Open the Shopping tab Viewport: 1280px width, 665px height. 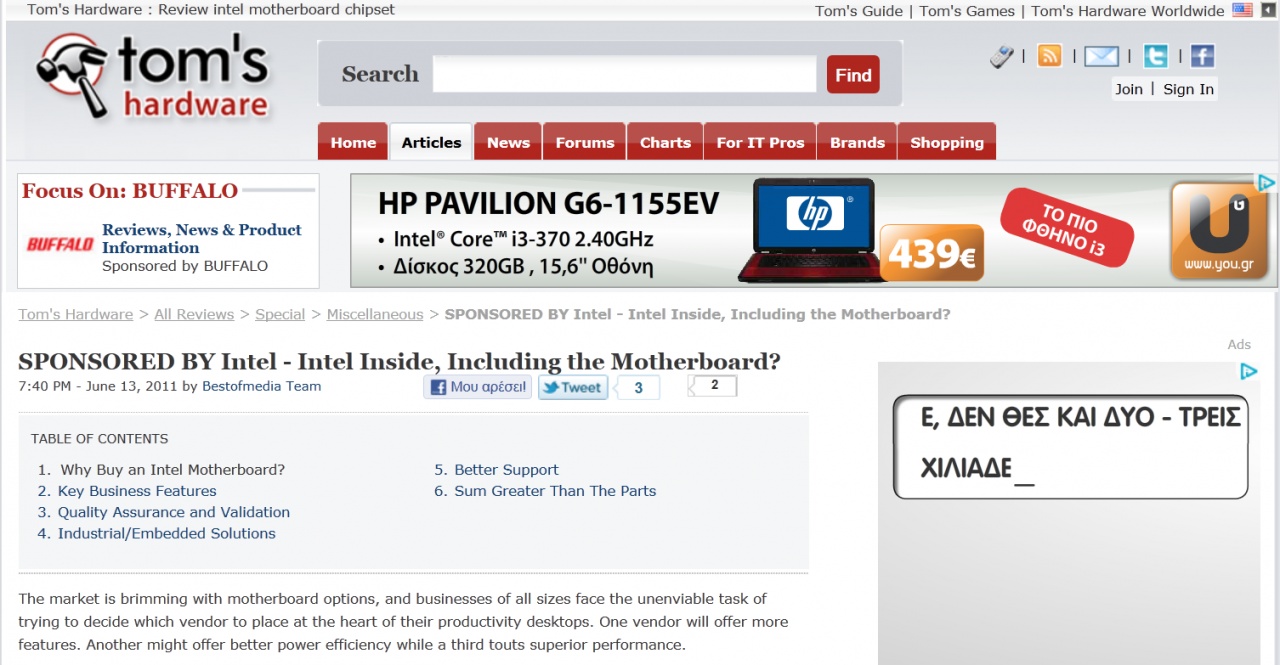(947, 142)
